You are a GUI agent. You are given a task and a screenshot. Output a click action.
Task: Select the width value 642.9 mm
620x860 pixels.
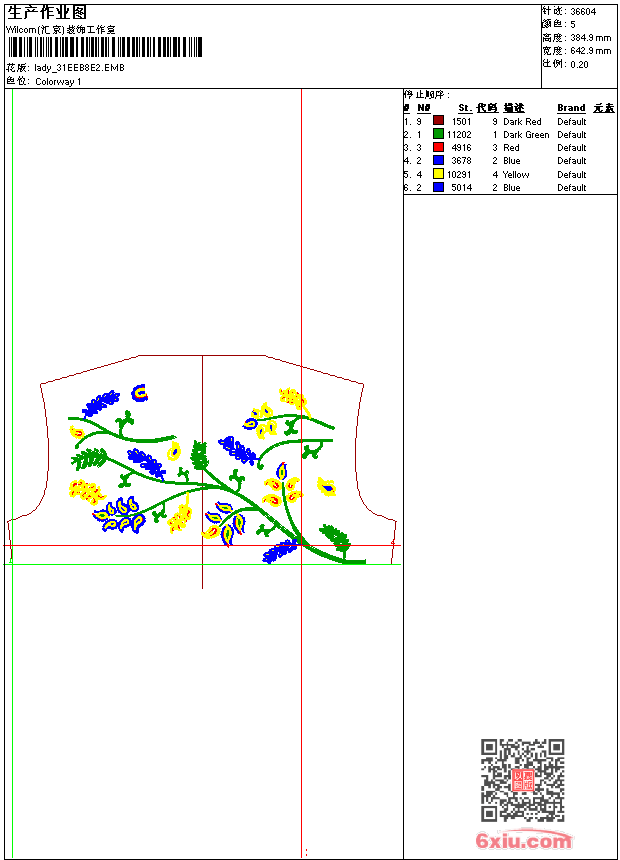point(590,51)
